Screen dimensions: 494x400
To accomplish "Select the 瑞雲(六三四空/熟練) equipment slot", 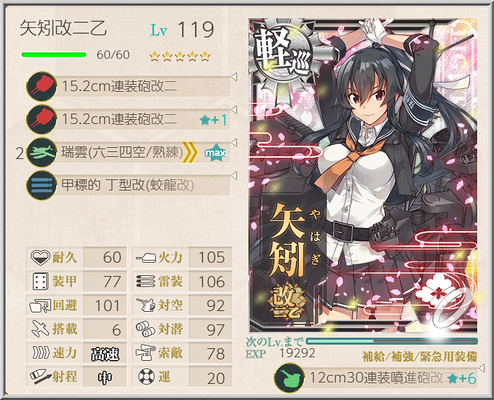I will pyautogui.click(x=128, y=153).
